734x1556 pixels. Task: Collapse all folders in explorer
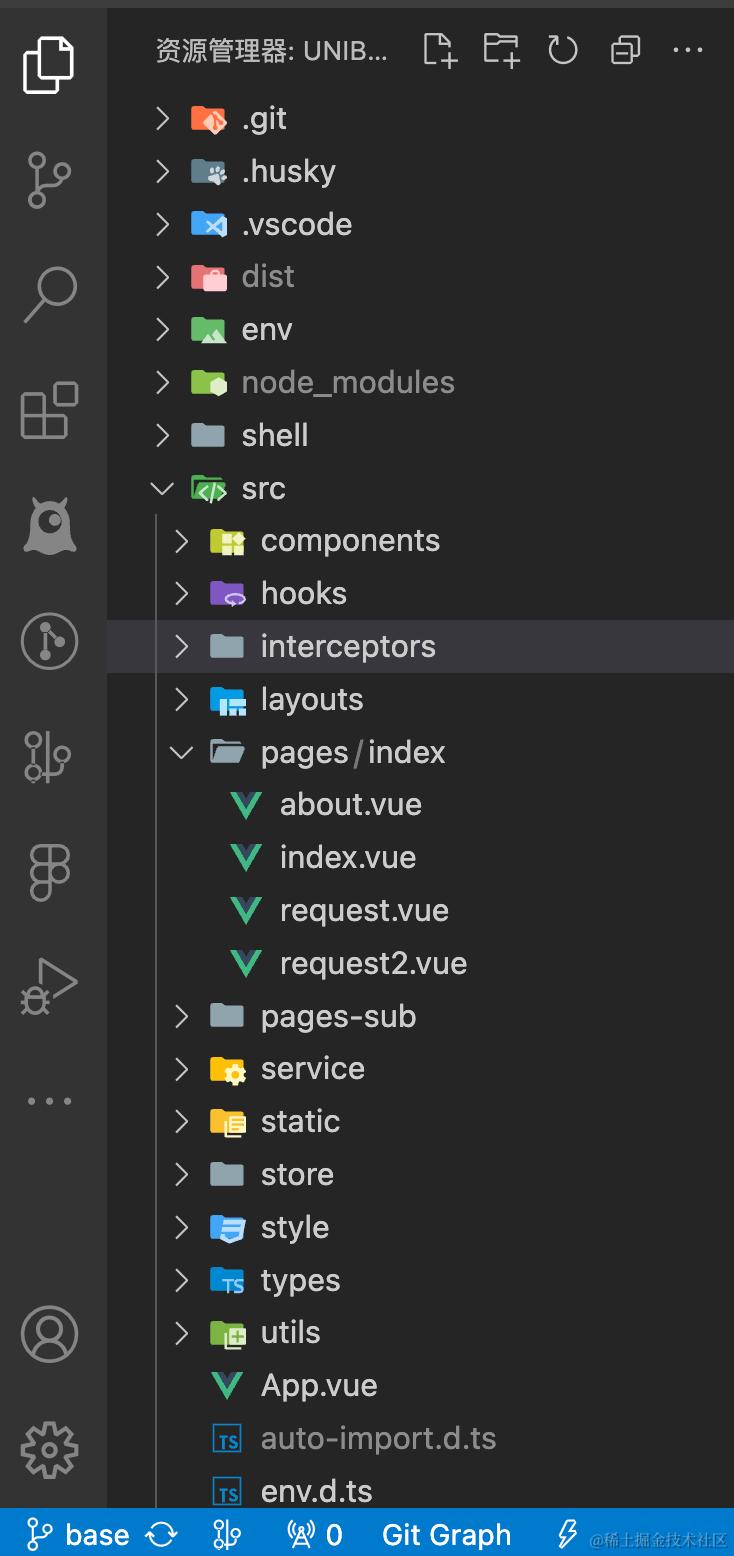point(625,49)
